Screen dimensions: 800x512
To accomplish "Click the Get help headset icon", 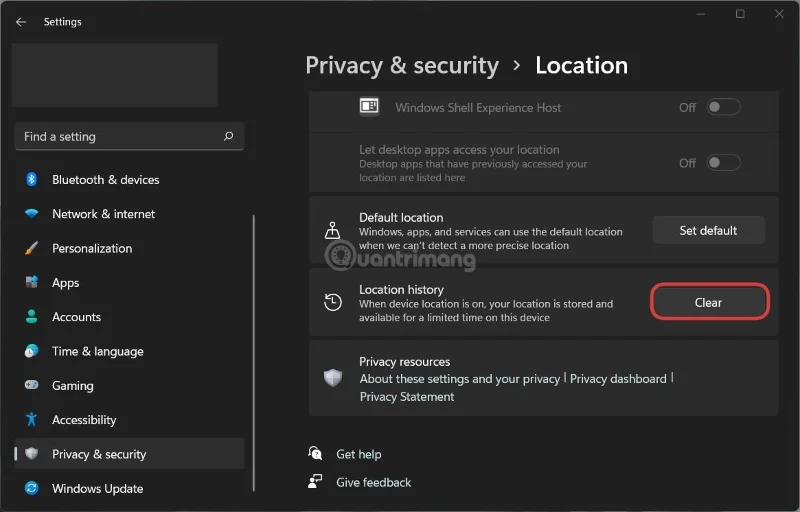I will tap(315, 453).
